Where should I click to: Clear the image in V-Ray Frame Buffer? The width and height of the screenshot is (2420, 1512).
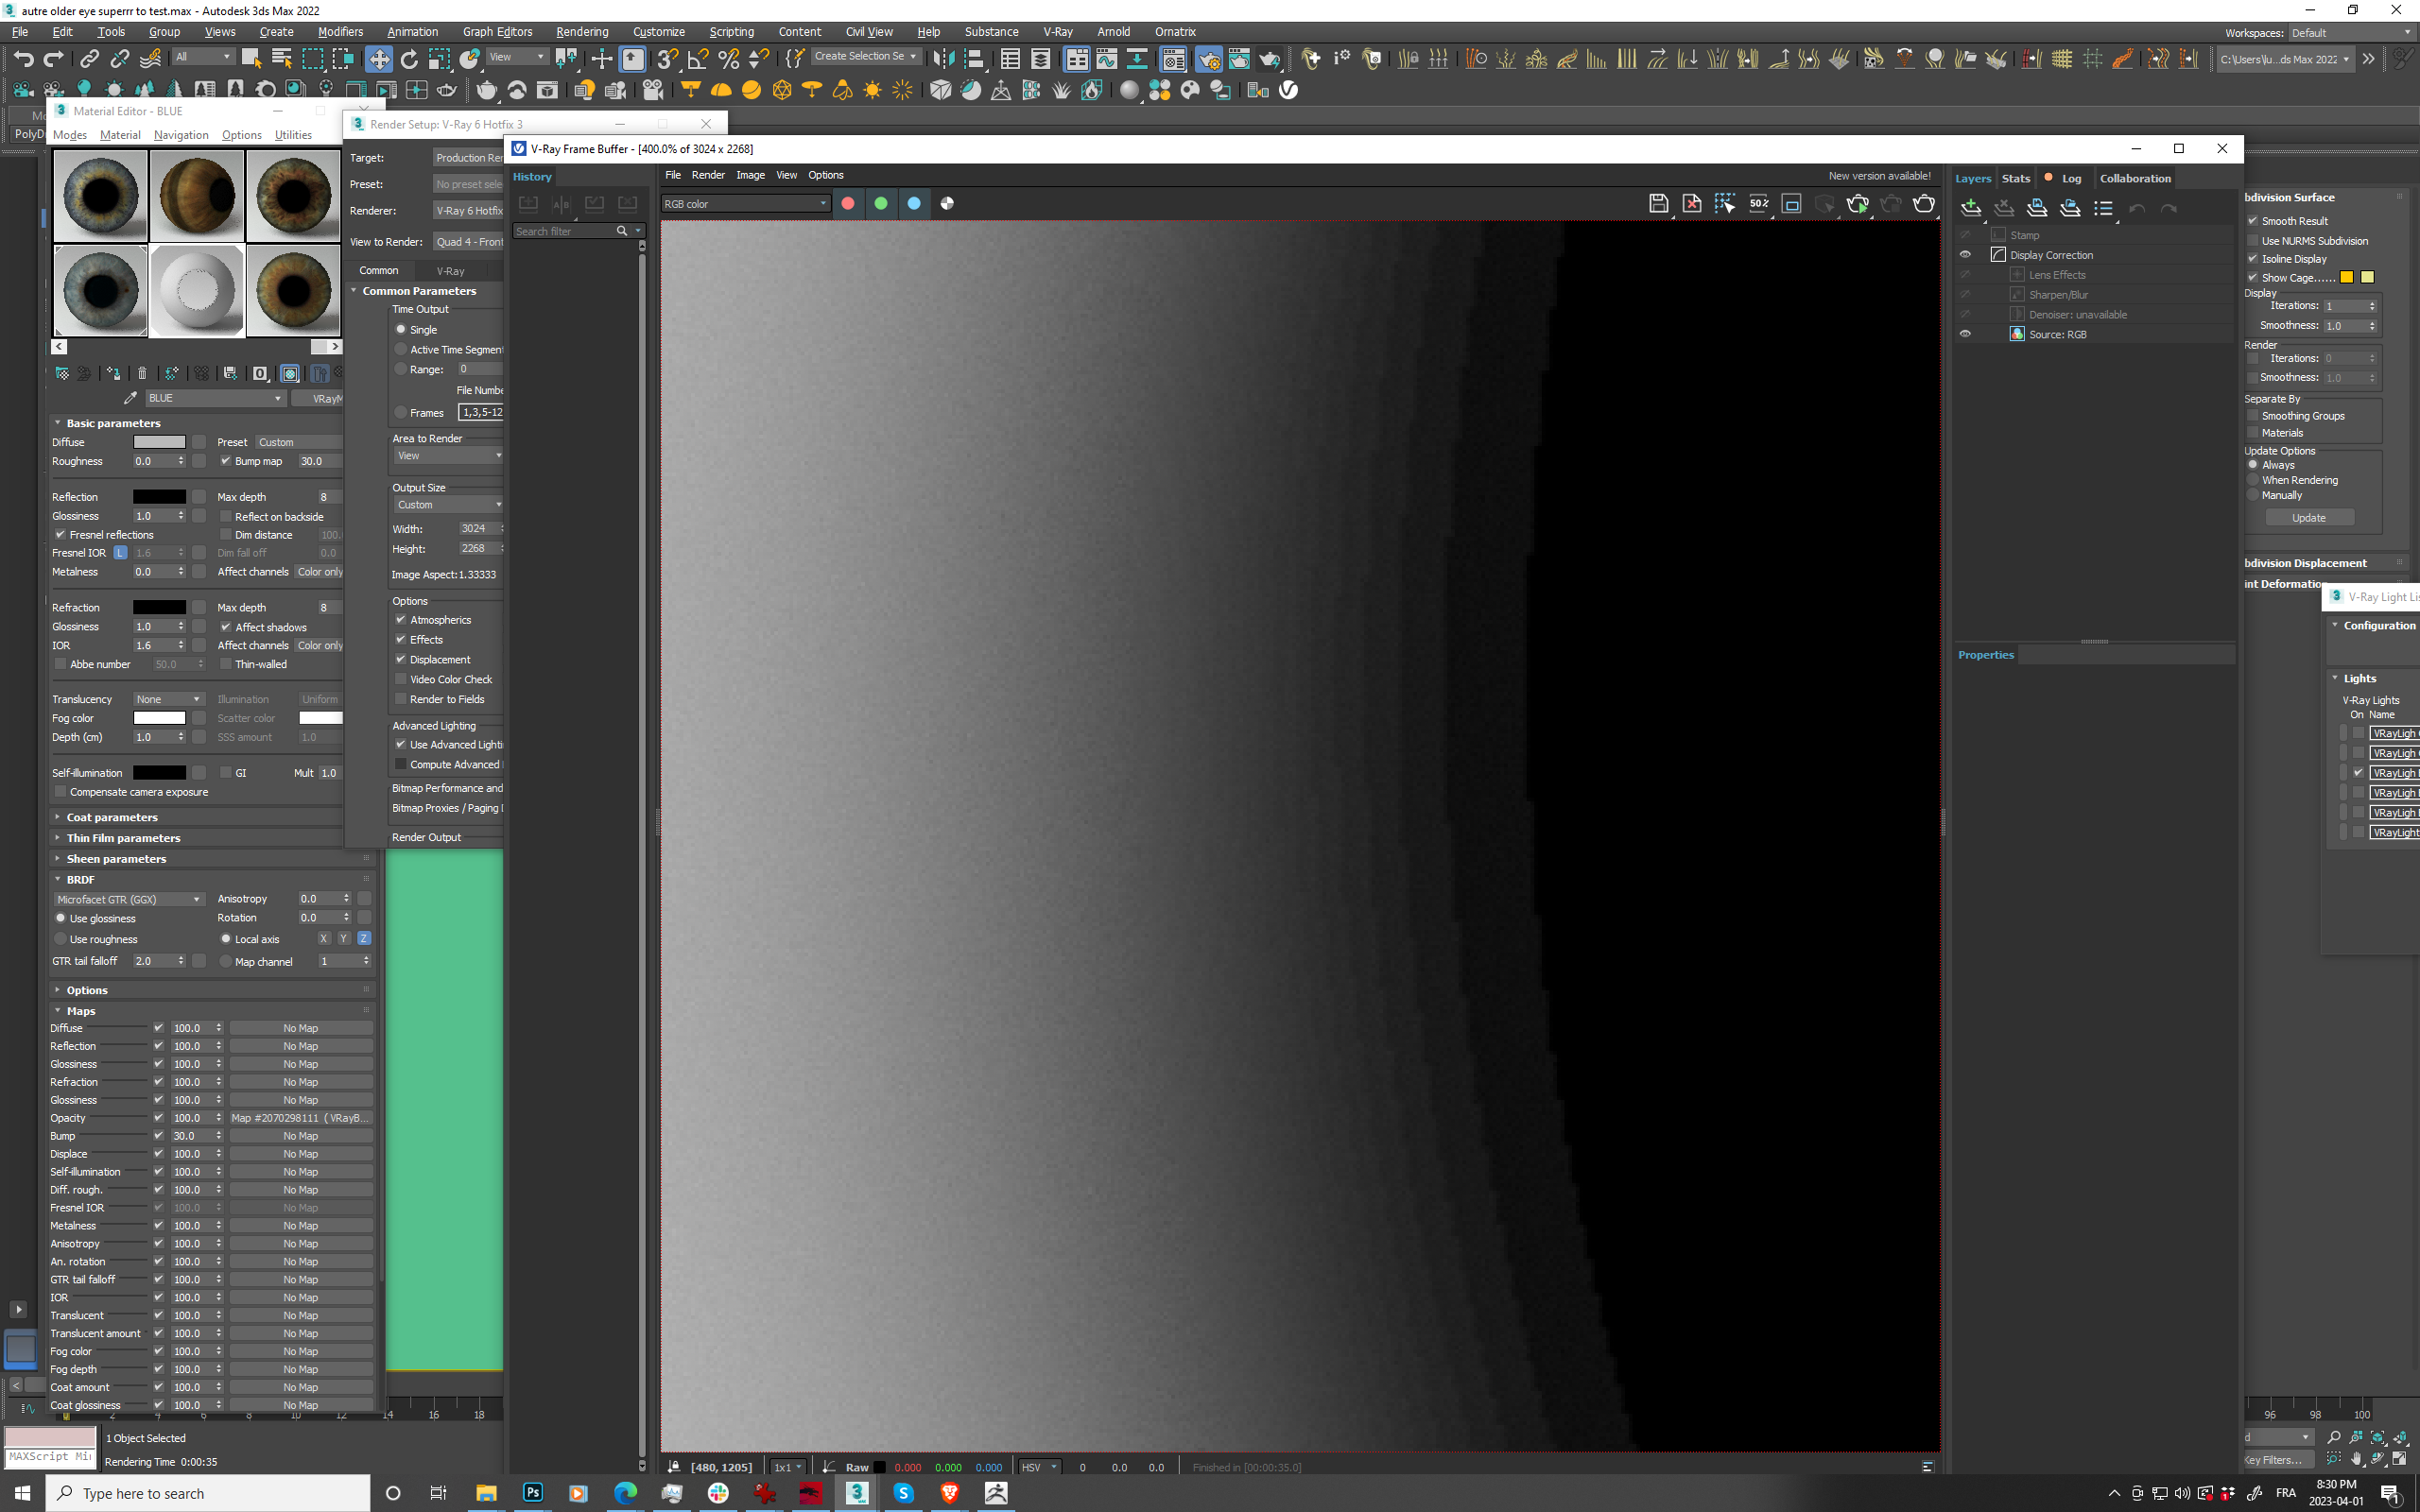pyautogui.click(x=1691, y=204)
